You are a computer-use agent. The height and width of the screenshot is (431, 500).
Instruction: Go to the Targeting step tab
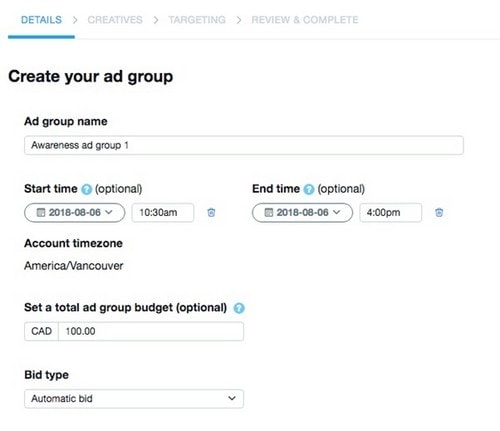point(197,20)
